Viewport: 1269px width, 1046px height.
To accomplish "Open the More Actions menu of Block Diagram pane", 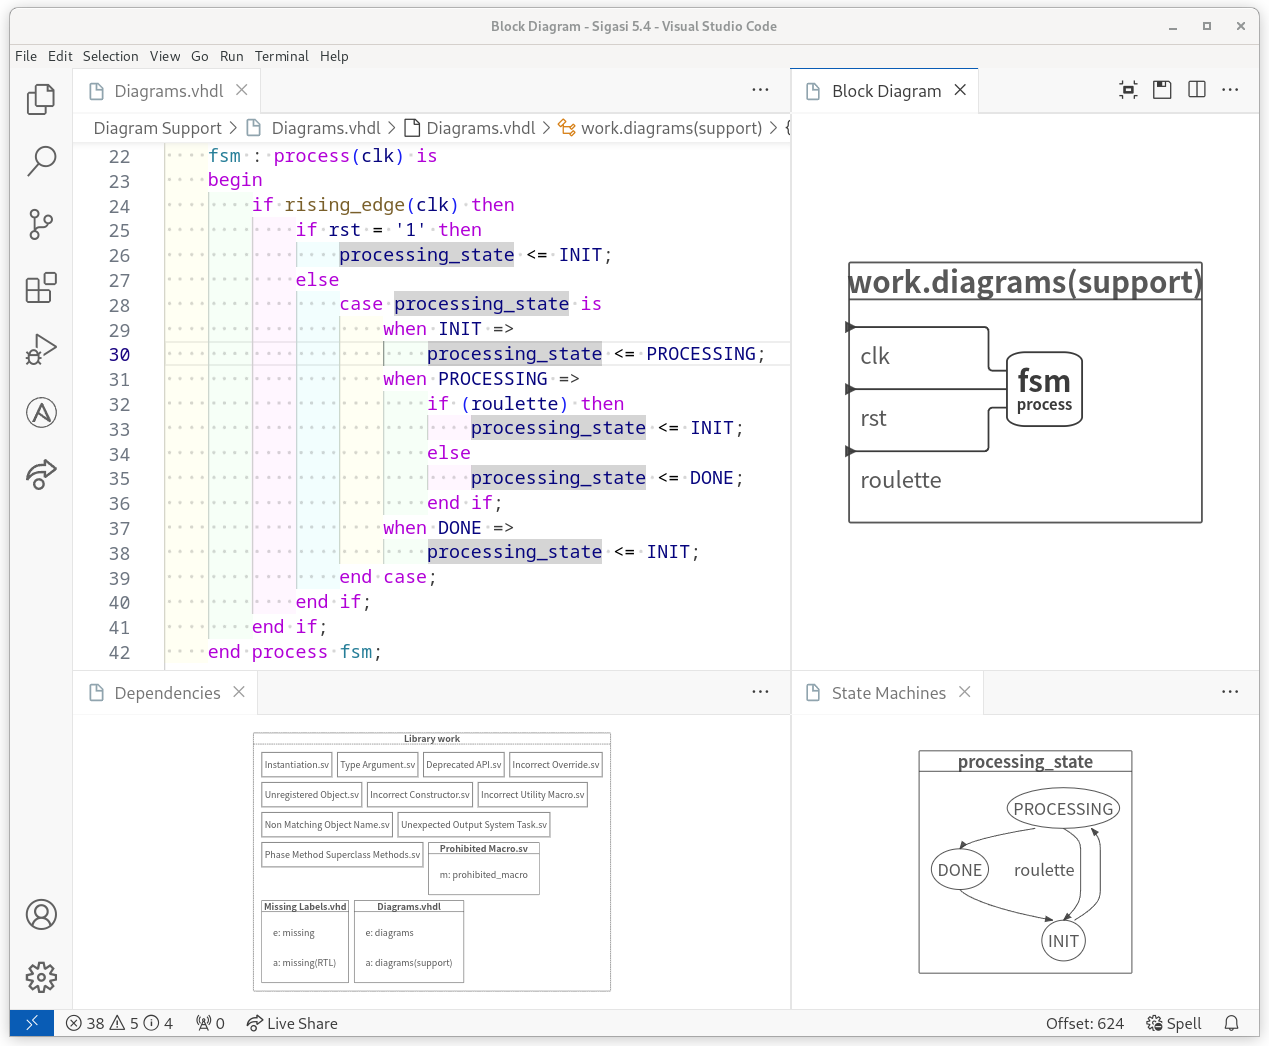I will [1229, 89].
